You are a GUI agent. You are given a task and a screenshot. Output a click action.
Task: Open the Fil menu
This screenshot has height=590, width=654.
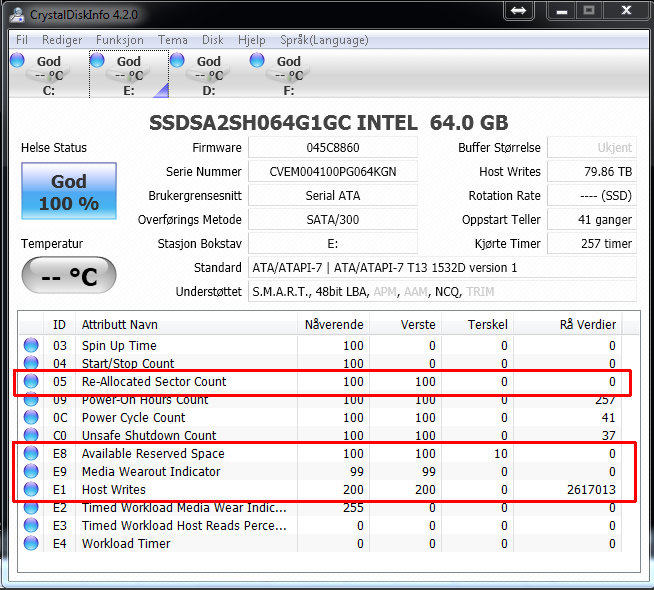[22, 40]
